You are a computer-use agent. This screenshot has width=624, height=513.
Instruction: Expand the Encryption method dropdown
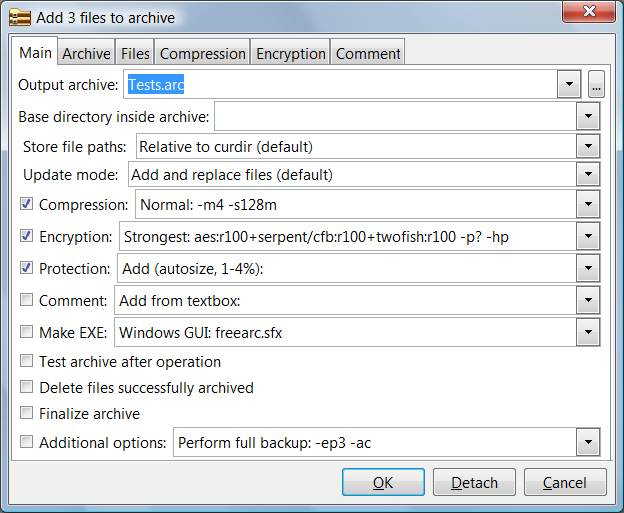[588, 237]
